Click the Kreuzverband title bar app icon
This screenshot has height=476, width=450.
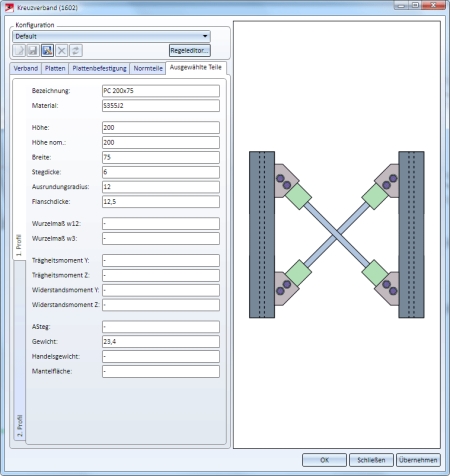(9, 7)
